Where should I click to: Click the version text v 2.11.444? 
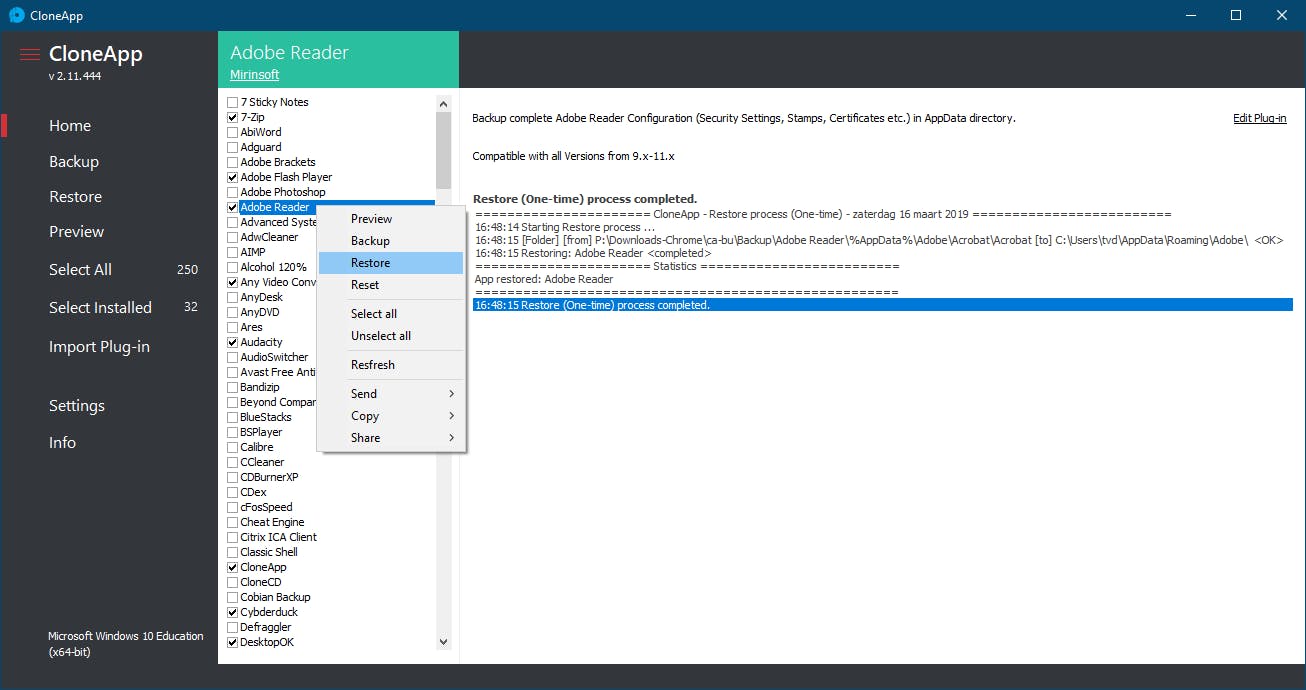click(75, 77)
